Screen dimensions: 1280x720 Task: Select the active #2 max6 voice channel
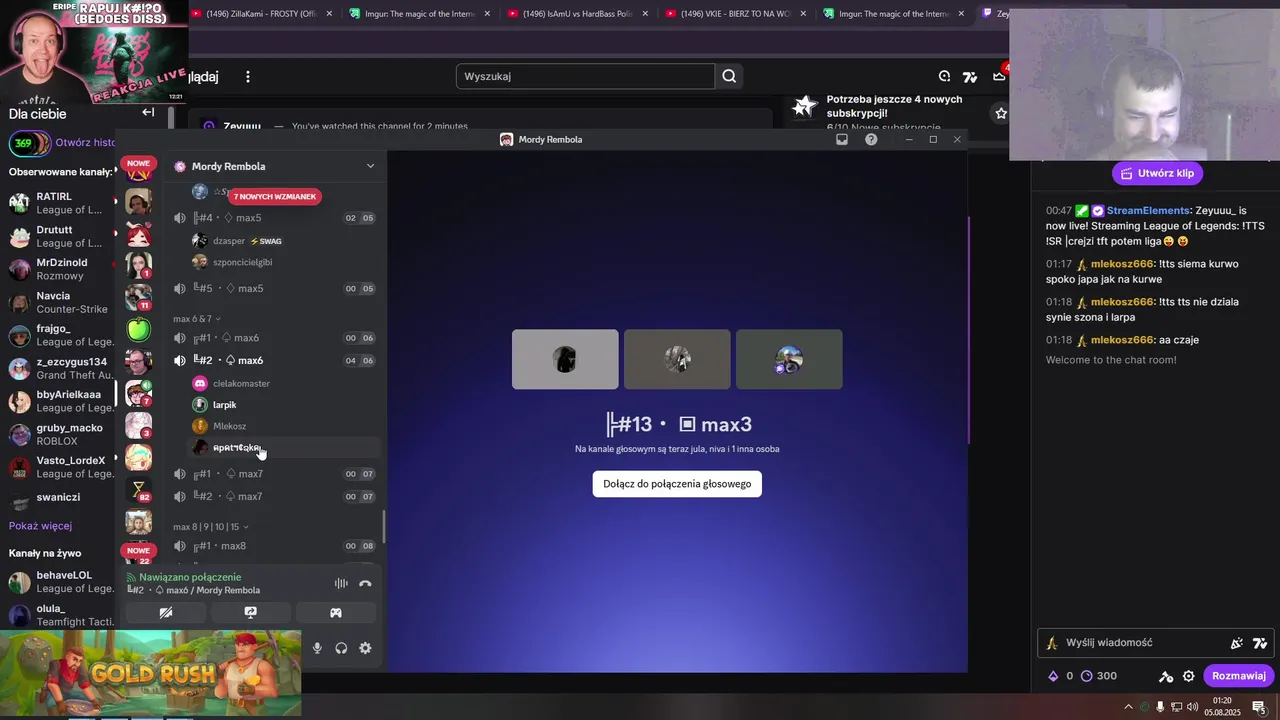[x=274, y=360]
